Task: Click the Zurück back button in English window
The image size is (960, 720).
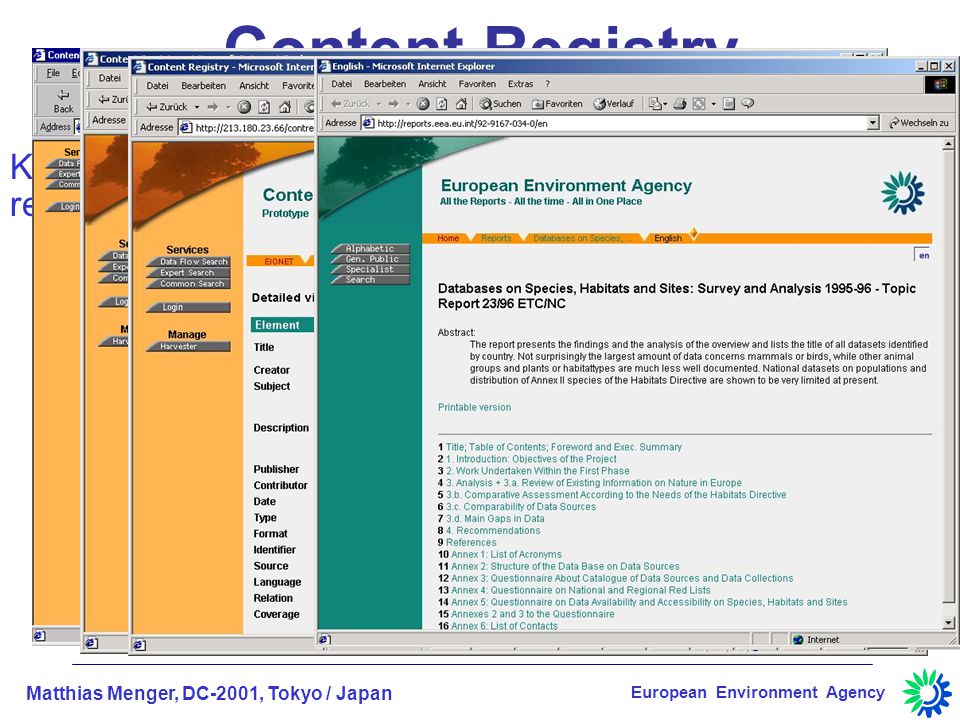Action: tap(350, 103)
